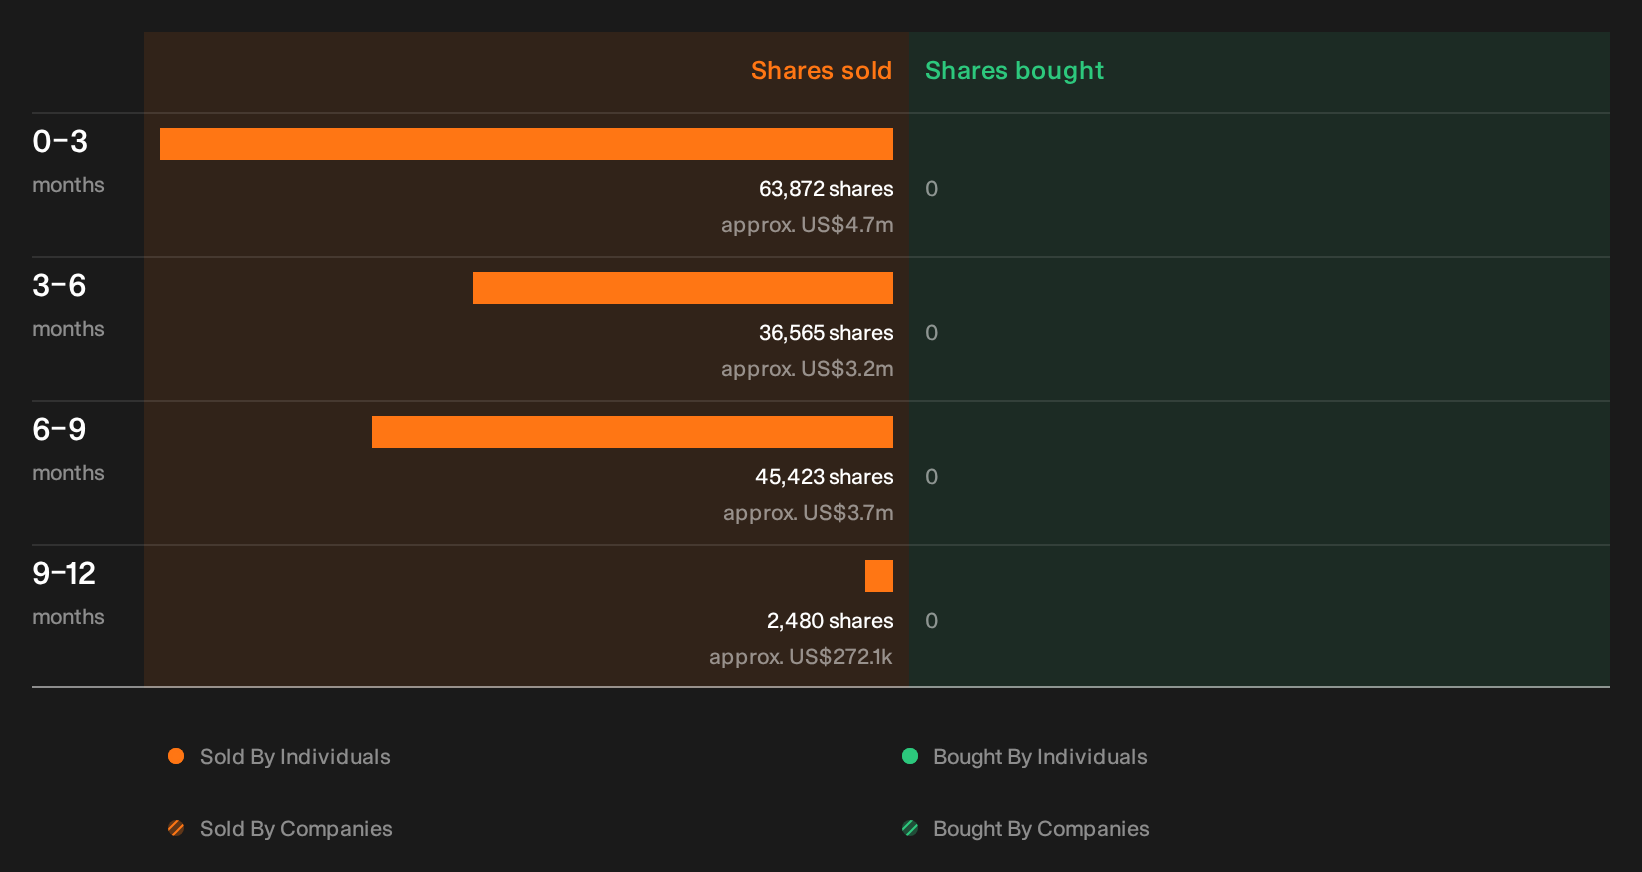Click the striped Bought By Companies legend icon
The height and width of the screenshot is (872, 1642).
tap(910, 828)
